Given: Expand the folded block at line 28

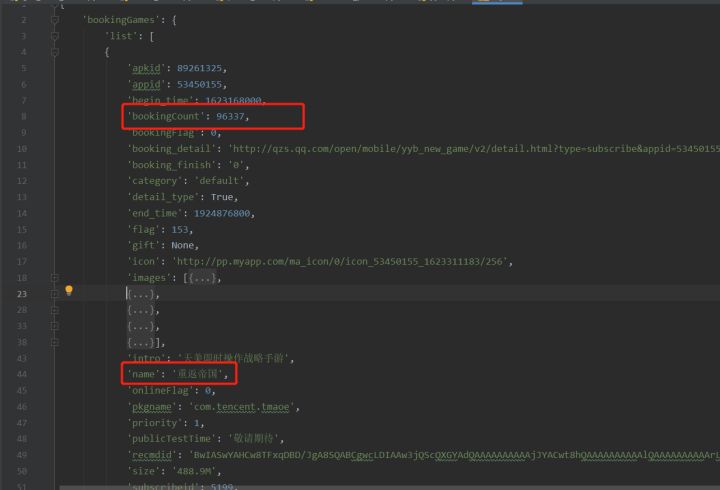Looking at the screenshot, I should (55, 310).
